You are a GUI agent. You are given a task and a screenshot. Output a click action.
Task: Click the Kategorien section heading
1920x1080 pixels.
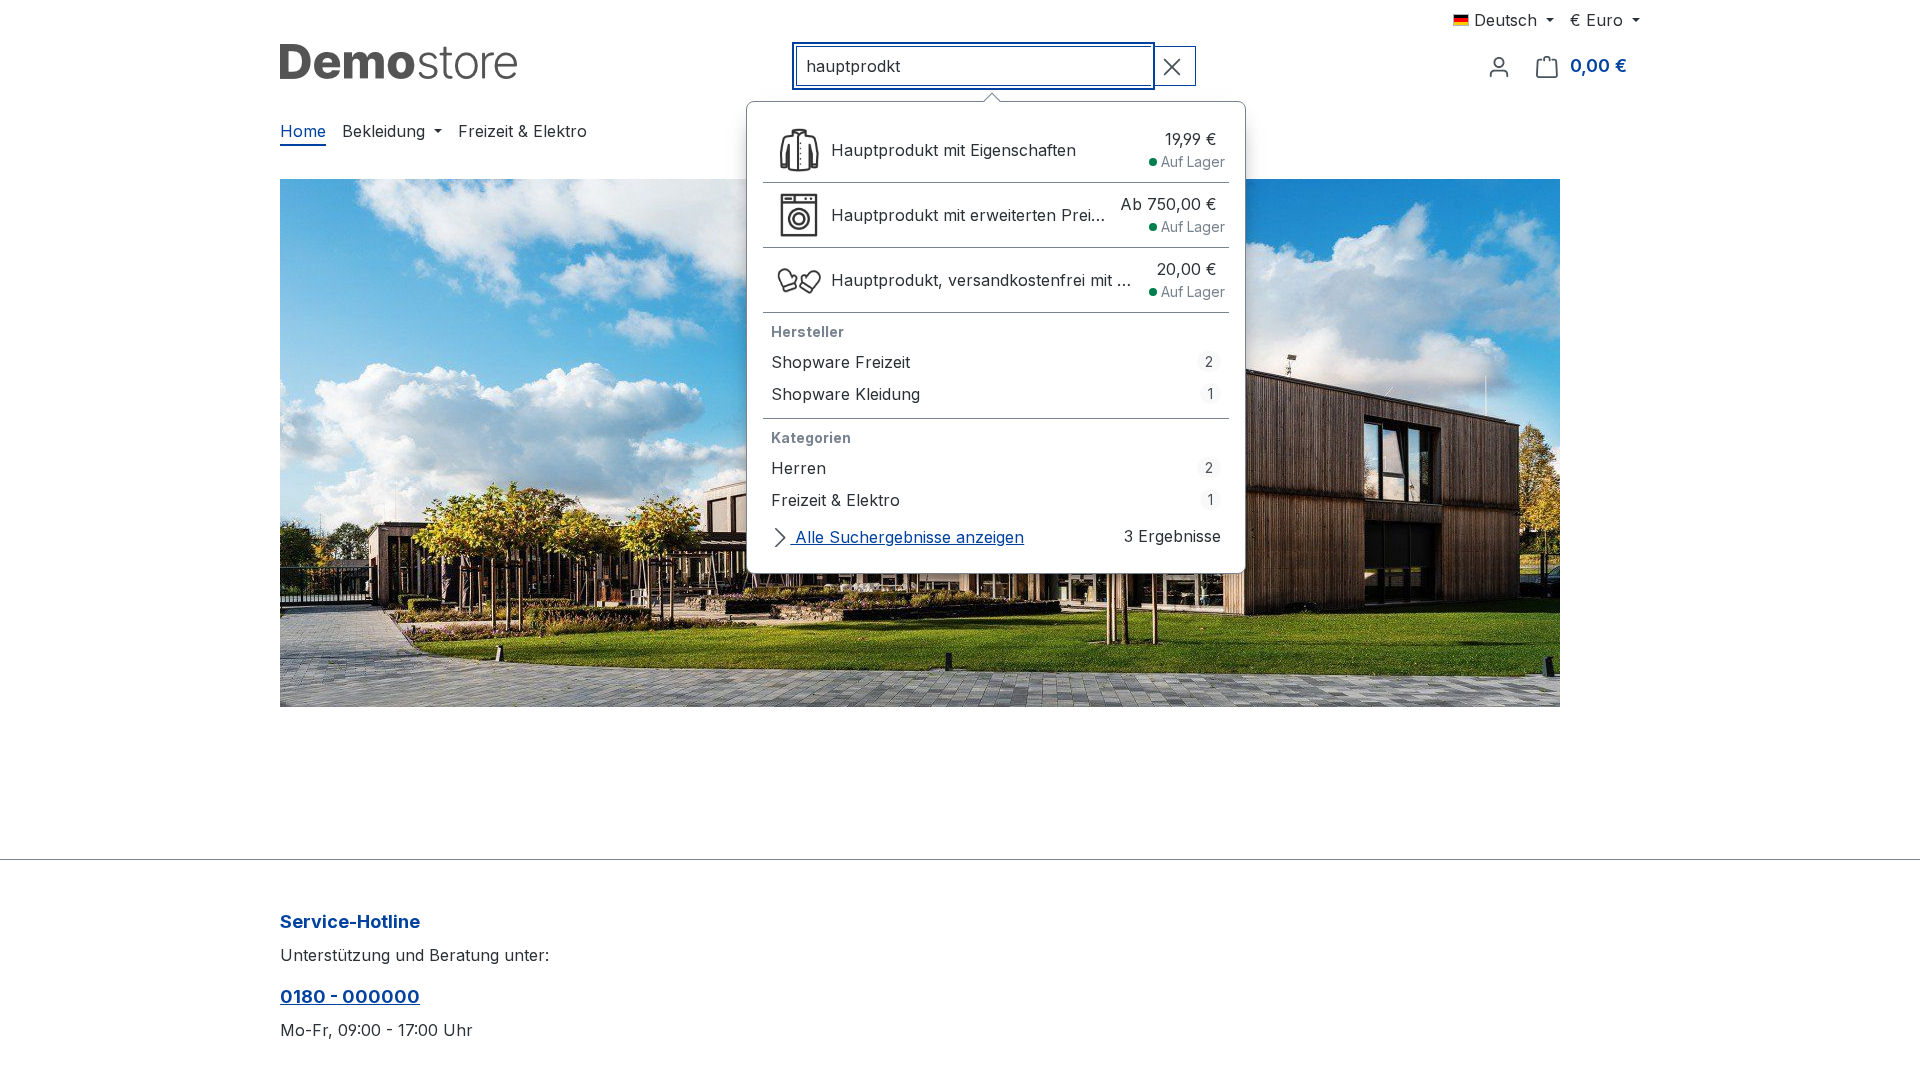click(811, 438)
